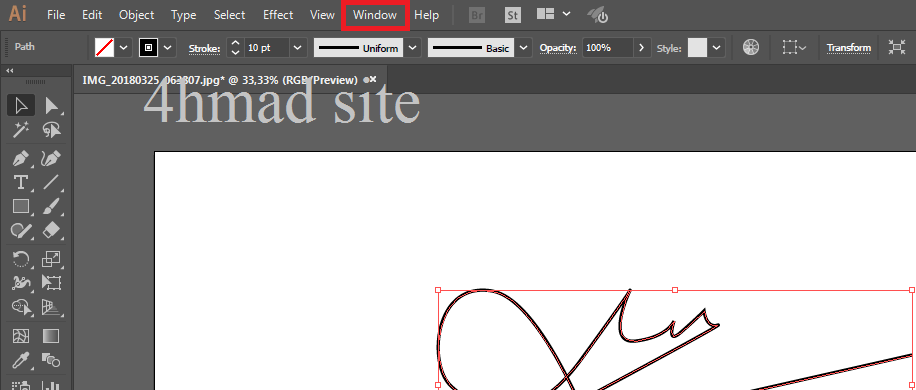Activate the Type tool
This screenshot has height=390, width=916.
(x=21, y=182)
